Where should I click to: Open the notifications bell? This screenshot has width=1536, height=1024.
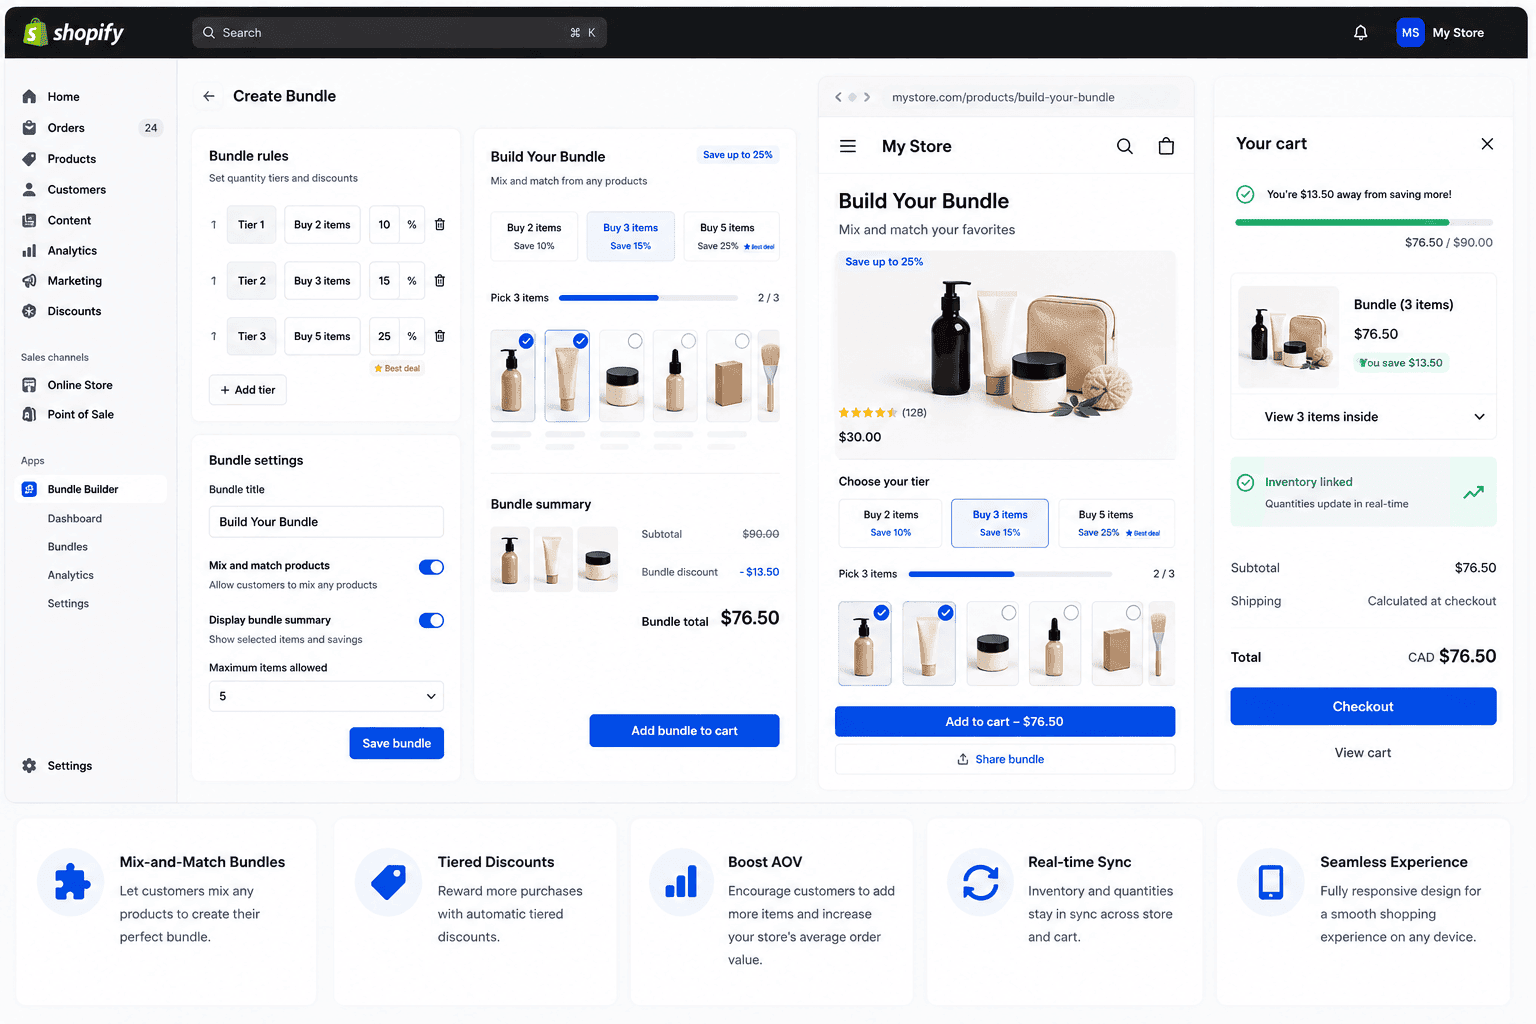pyautogui.click(x=1360, y=33)
